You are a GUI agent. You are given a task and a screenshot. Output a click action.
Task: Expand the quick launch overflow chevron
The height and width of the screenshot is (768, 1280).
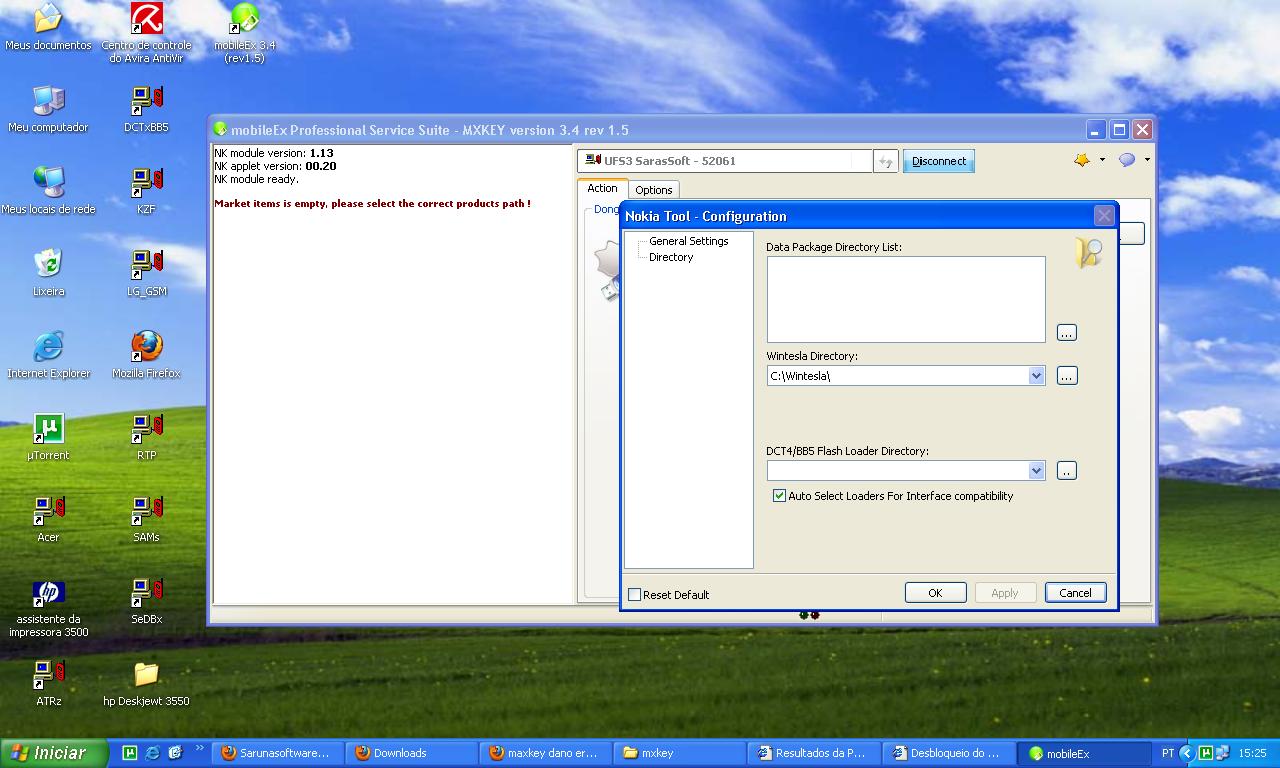pos(199,747)
